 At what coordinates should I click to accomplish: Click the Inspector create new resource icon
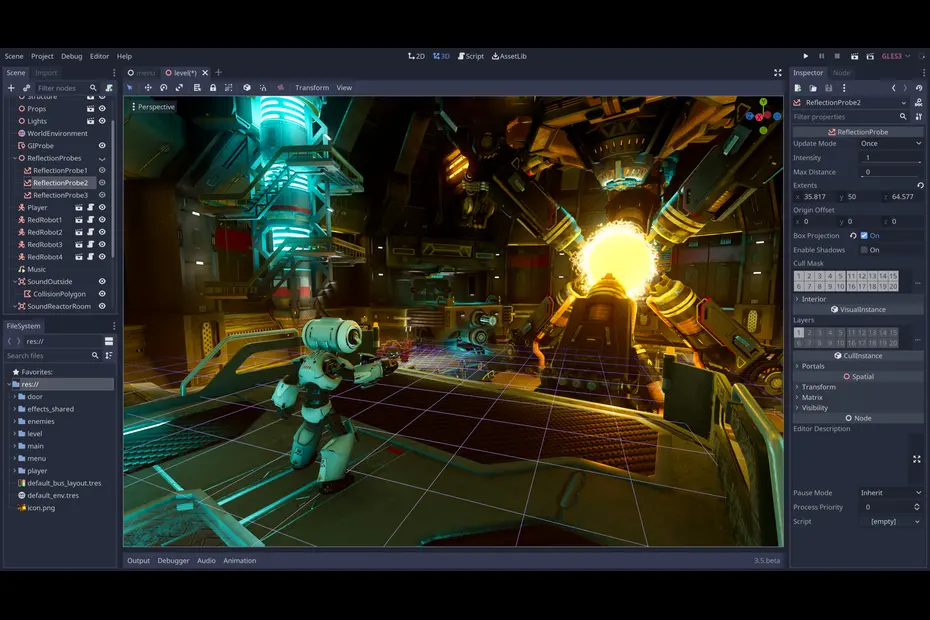pos(798,88)
